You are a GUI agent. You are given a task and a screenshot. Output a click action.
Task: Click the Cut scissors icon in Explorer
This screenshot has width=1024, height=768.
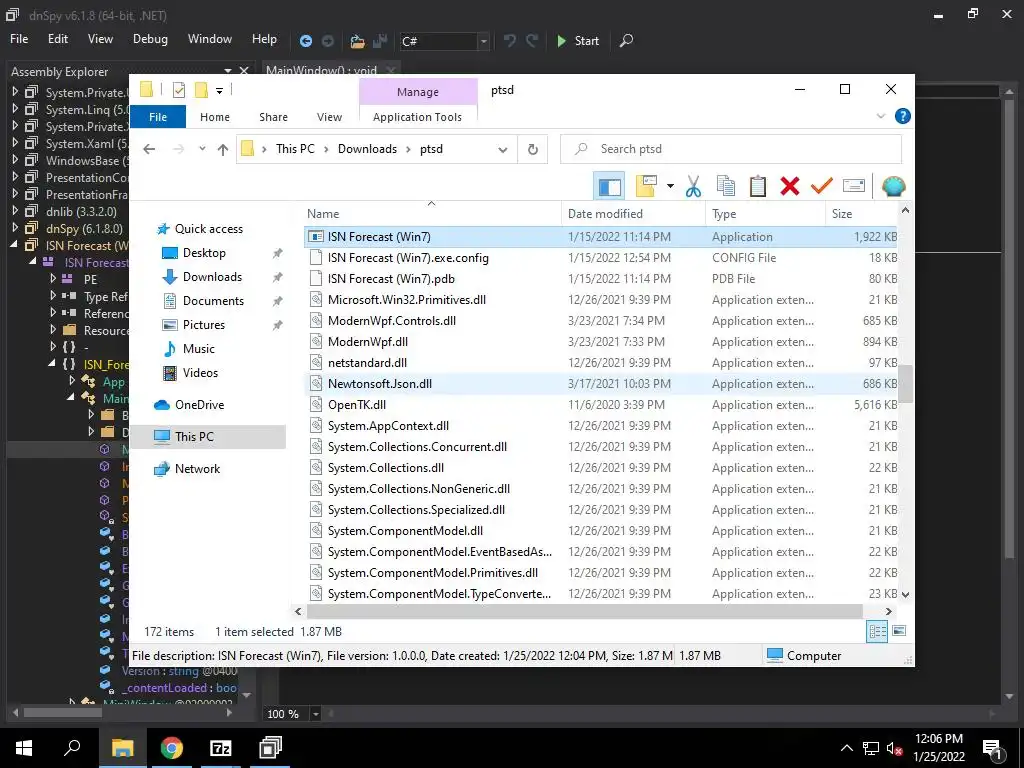click(693, 186)
